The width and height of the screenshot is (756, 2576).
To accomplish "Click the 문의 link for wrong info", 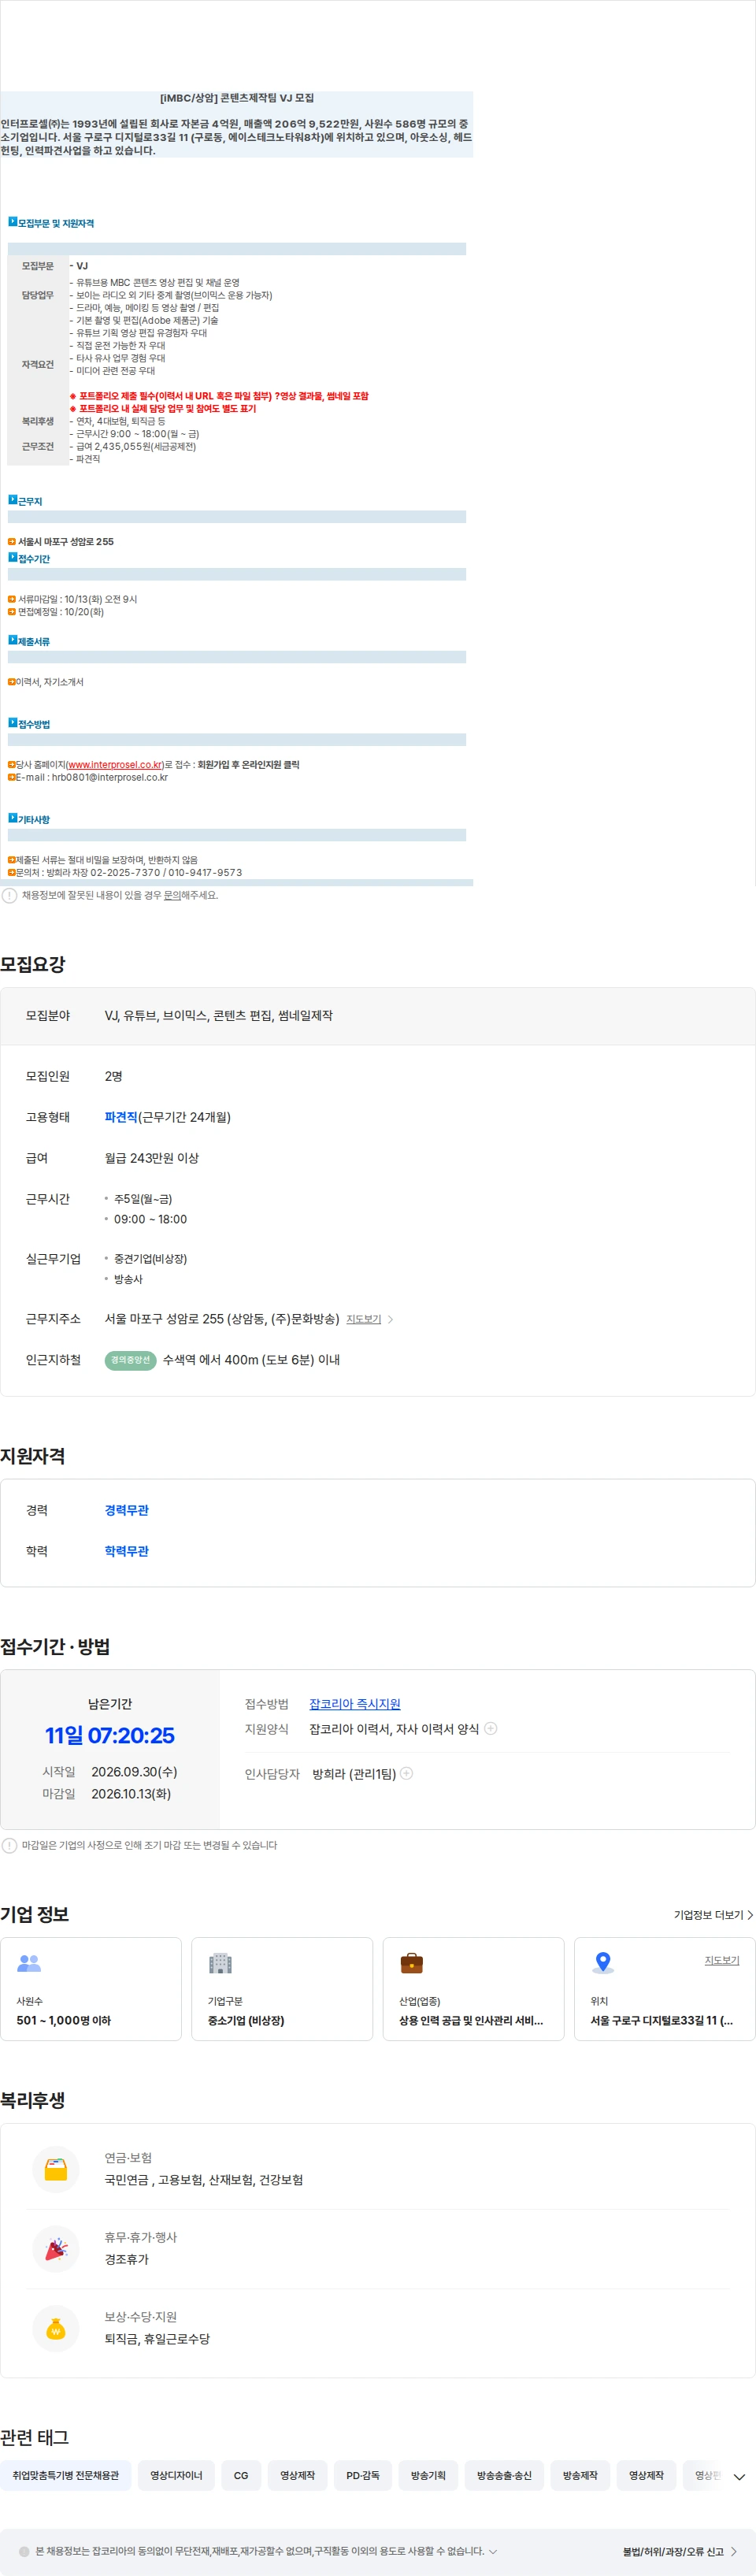I will [172, 895].
